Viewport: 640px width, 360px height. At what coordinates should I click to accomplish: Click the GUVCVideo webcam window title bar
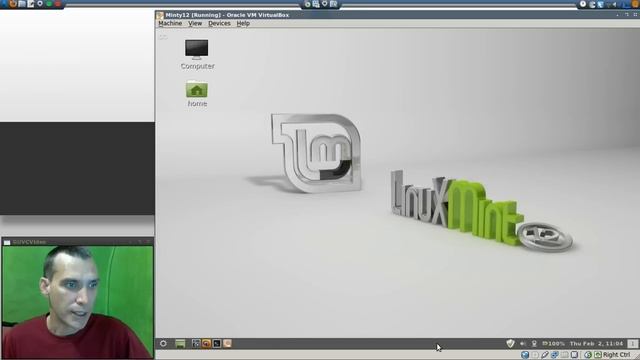click(78, 242)
